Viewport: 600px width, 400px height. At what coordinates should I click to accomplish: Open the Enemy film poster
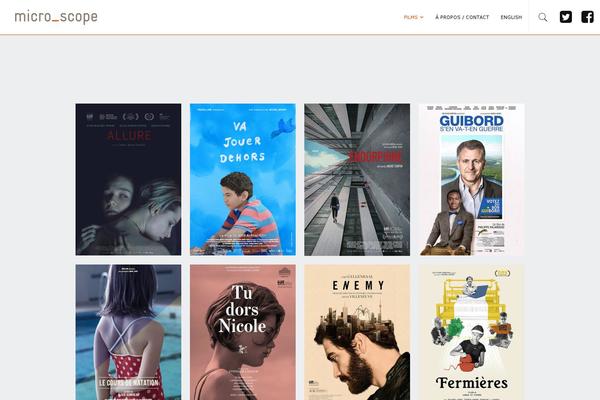click(357, 332)
